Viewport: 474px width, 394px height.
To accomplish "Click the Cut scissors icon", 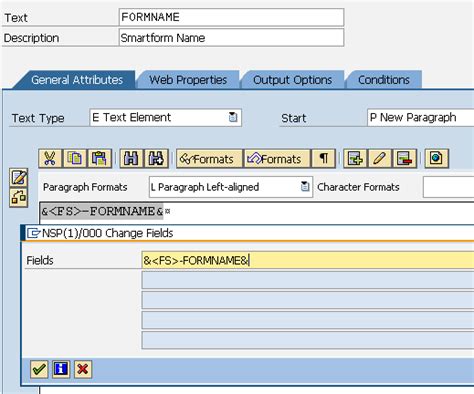I will (50, 158).
